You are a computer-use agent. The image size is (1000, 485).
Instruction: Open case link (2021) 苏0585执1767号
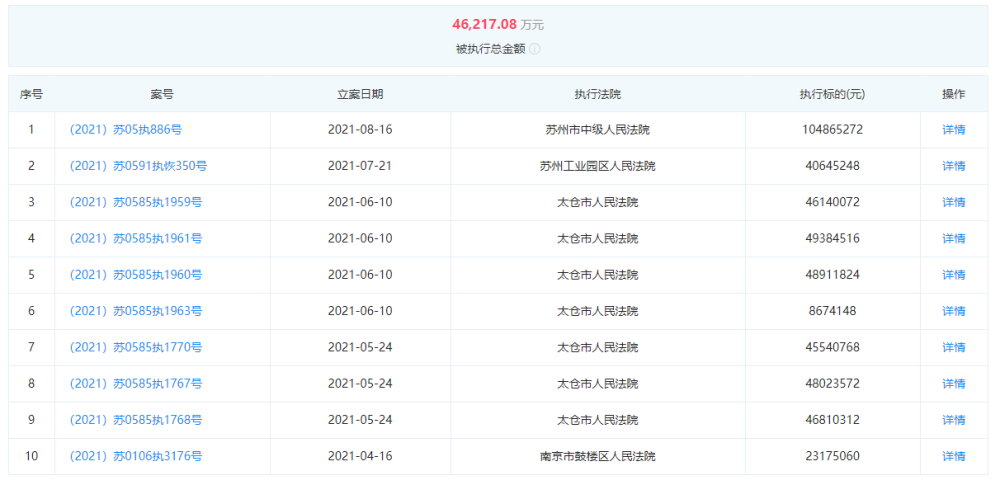coord(136,384)
